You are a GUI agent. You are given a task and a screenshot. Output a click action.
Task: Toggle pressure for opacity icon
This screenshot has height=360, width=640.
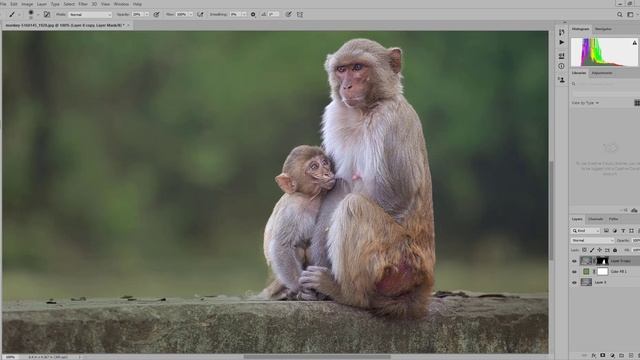pyautogui.click(x=156, y=14)
